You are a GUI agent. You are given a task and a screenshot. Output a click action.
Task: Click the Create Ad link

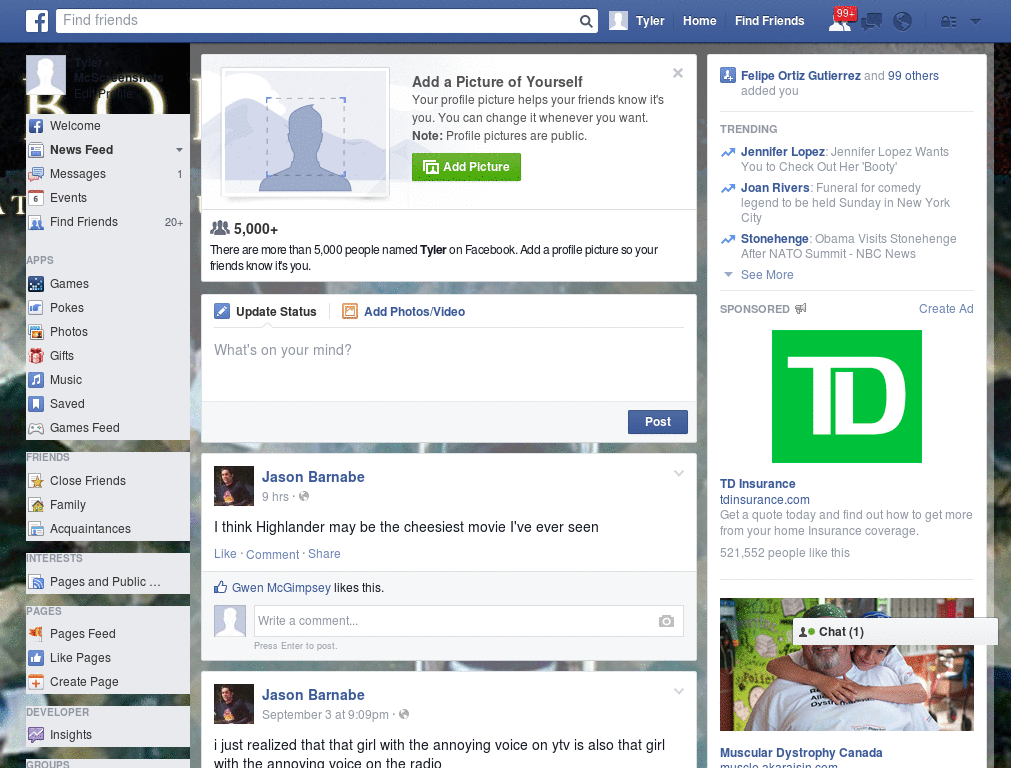946,309
